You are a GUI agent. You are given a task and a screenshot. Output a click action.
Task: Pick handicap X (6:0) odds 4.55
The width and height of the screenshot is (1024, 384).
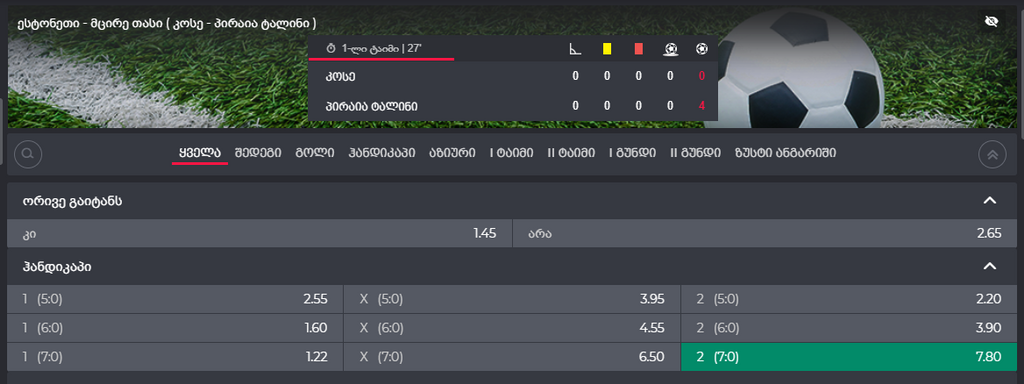pos(512,328)
